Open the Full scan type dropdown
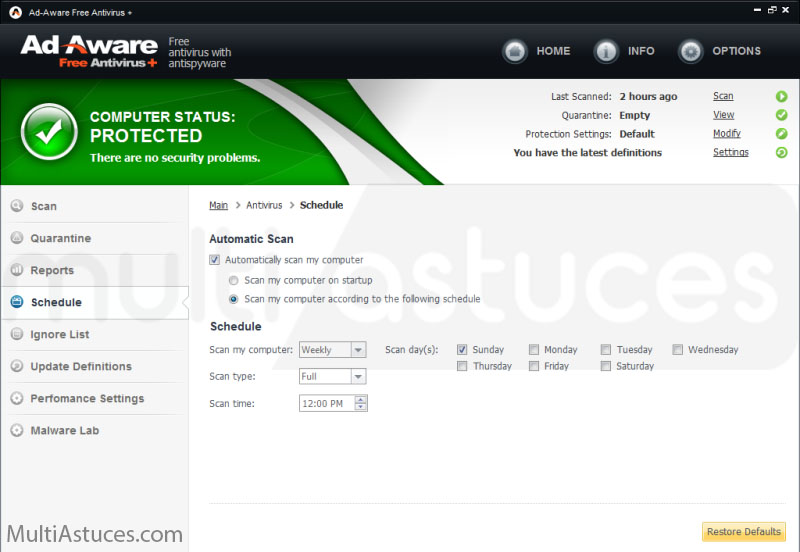This screenshot has height=552, width=800. pyautogui.click(x=358, y=377)
